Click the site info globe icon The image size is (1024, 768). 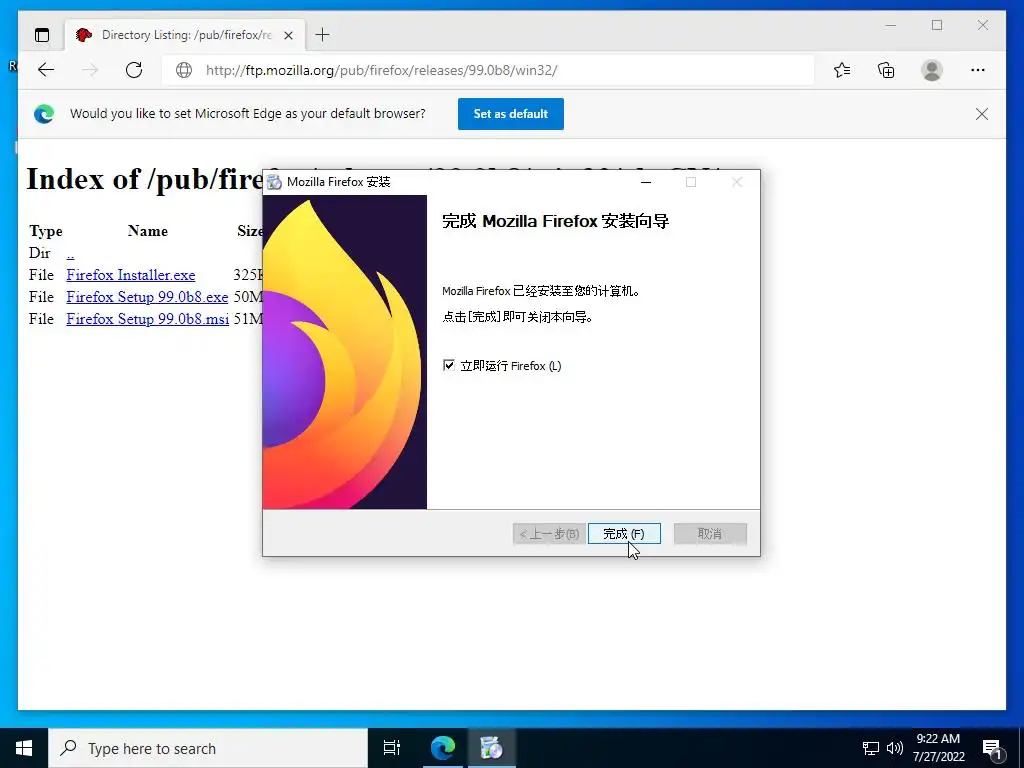184,70
